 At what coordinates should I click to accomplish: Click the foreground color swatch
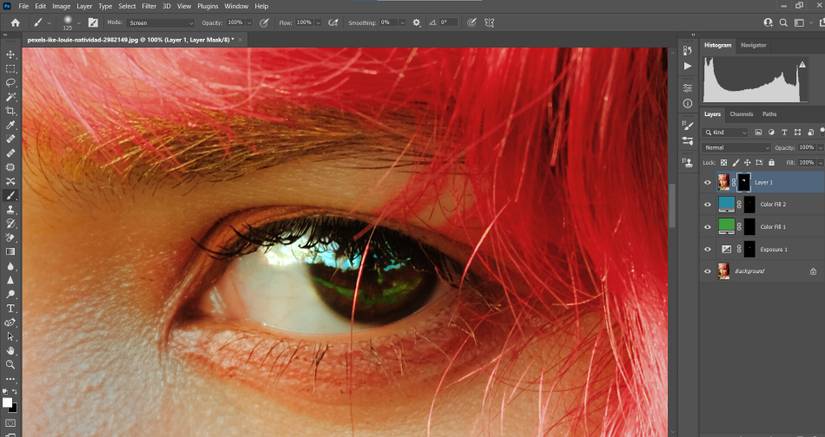pyautogui.click(x=7, y=403)
